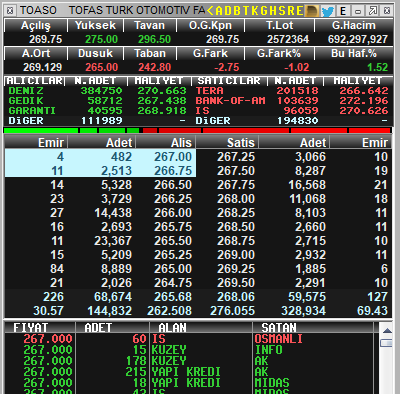Click seller BANK-OF-AM row

(x=292, y=101)
